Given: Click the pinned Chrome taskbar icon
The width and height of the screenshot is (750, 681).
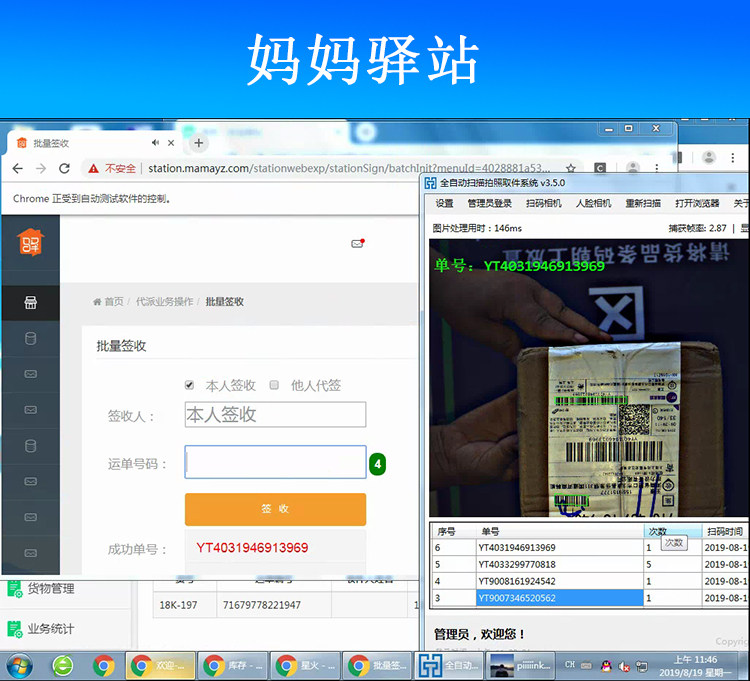Looking at the screenshot, I should click(x=104, y=666).
